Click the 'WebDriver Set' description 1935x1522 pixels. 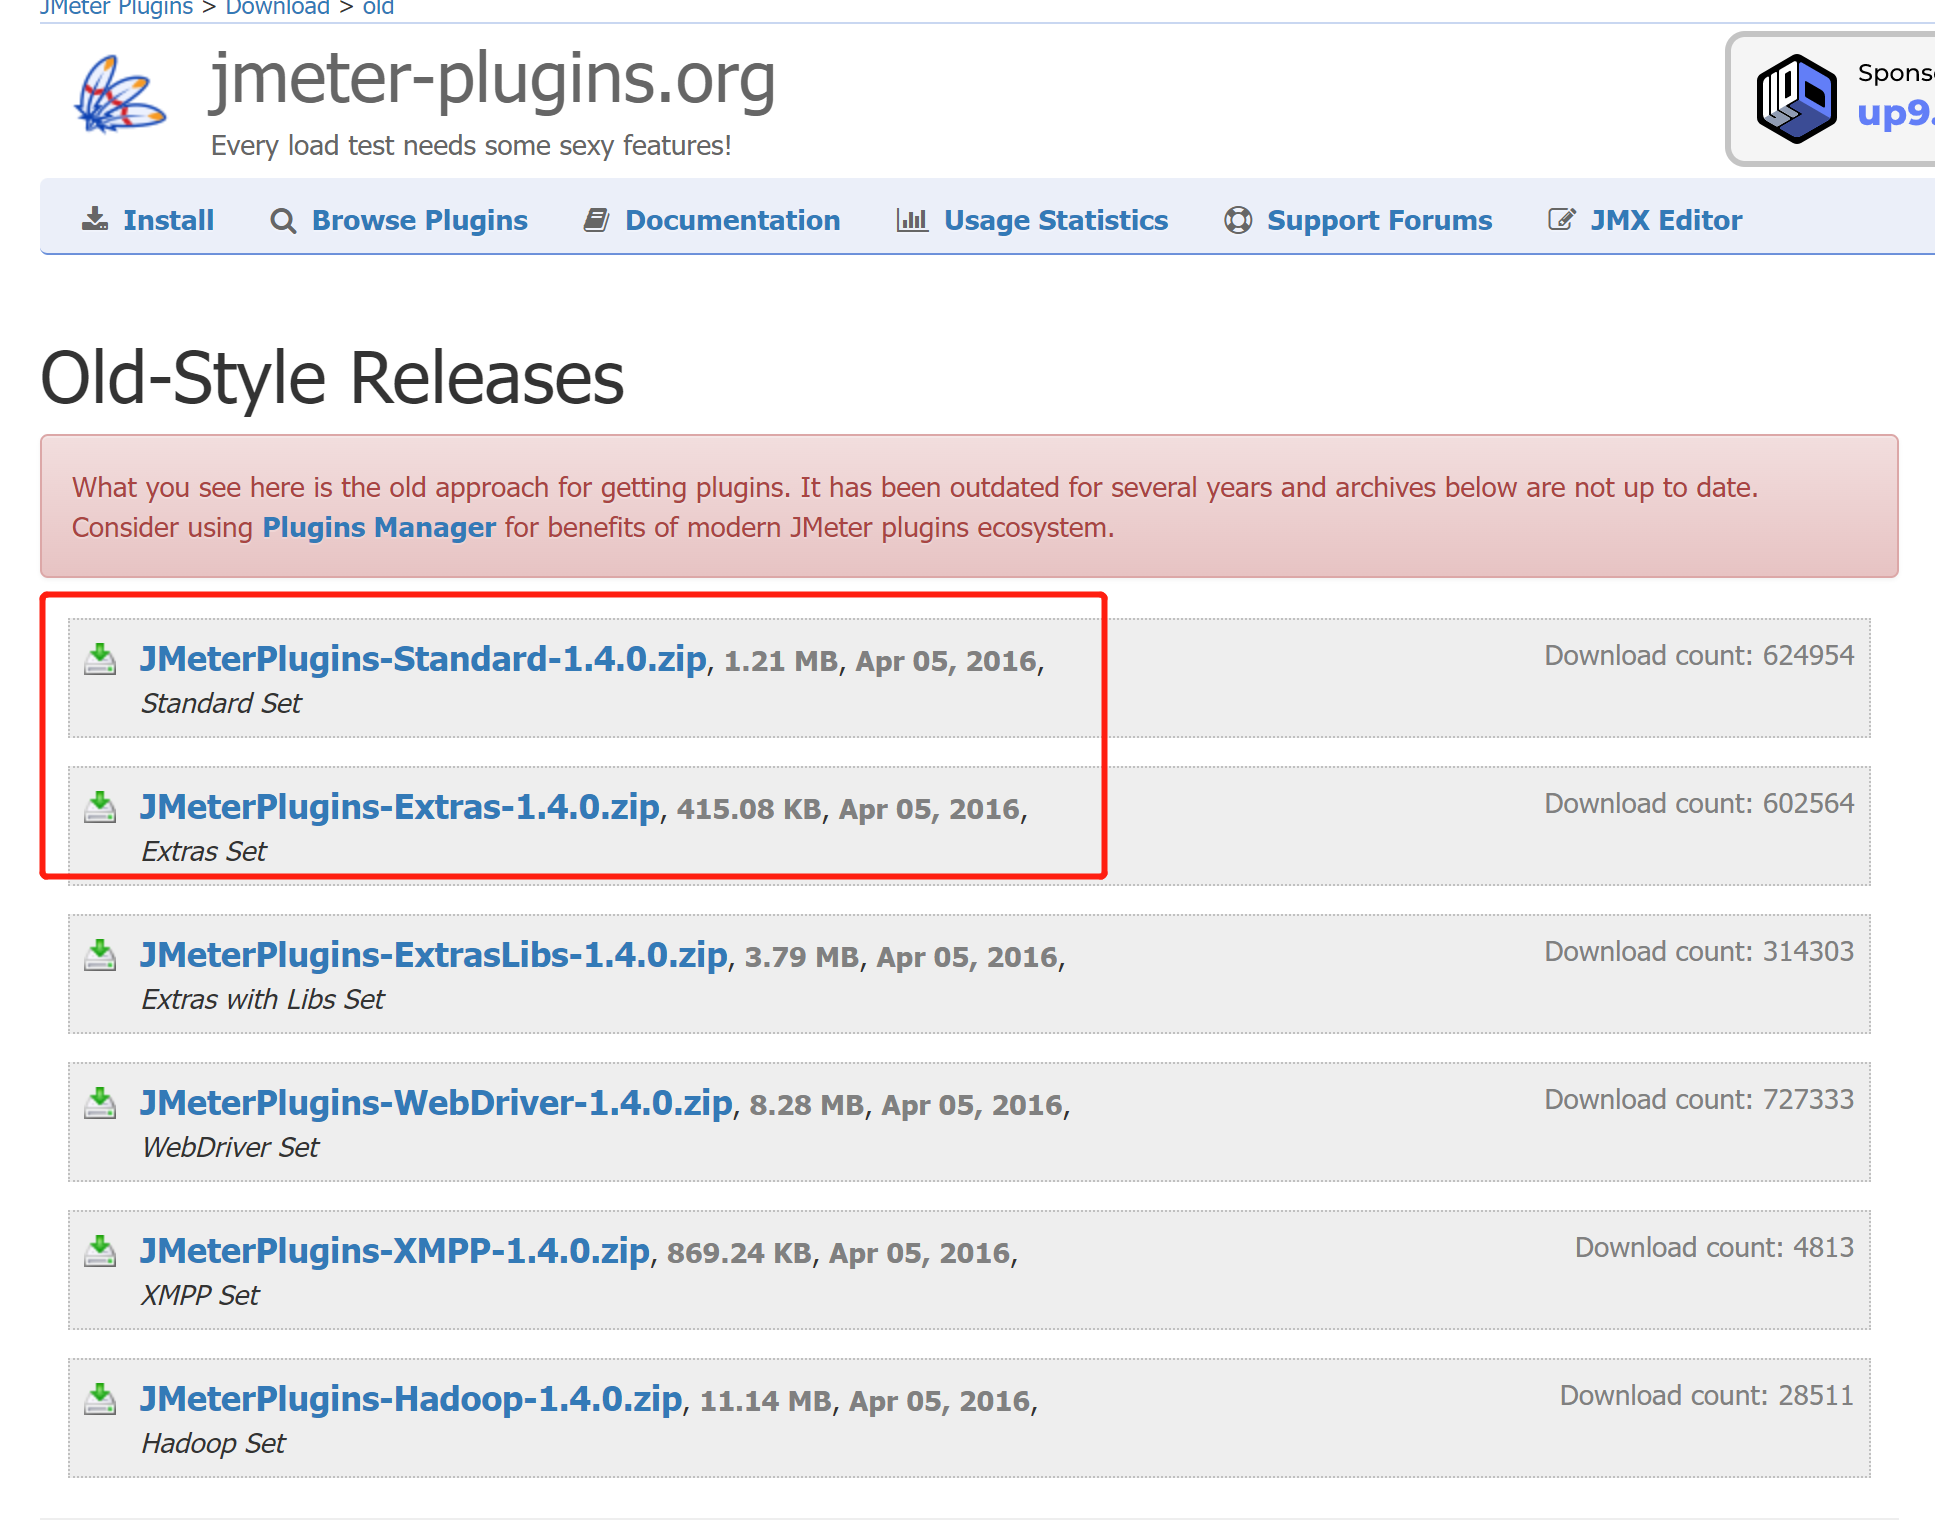pos(230,1147)
